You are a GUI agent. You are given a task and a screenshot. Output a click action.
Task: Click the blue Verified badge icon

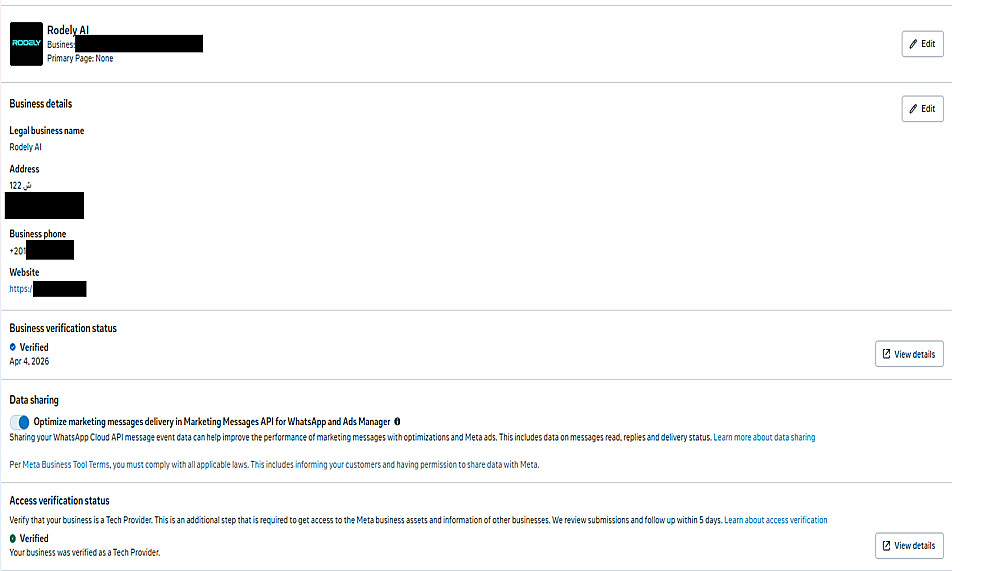click(x=13, y=348)
